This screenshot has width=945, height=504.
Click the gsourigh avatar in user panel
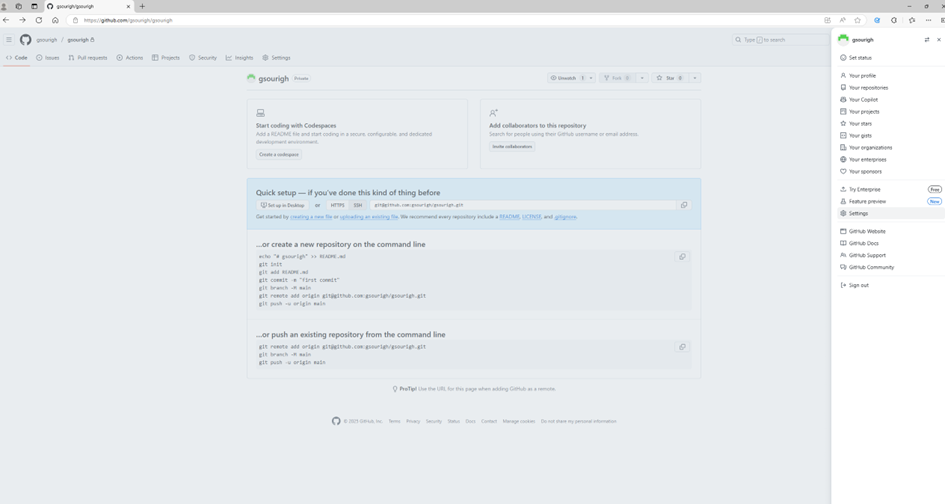[843, 39]
